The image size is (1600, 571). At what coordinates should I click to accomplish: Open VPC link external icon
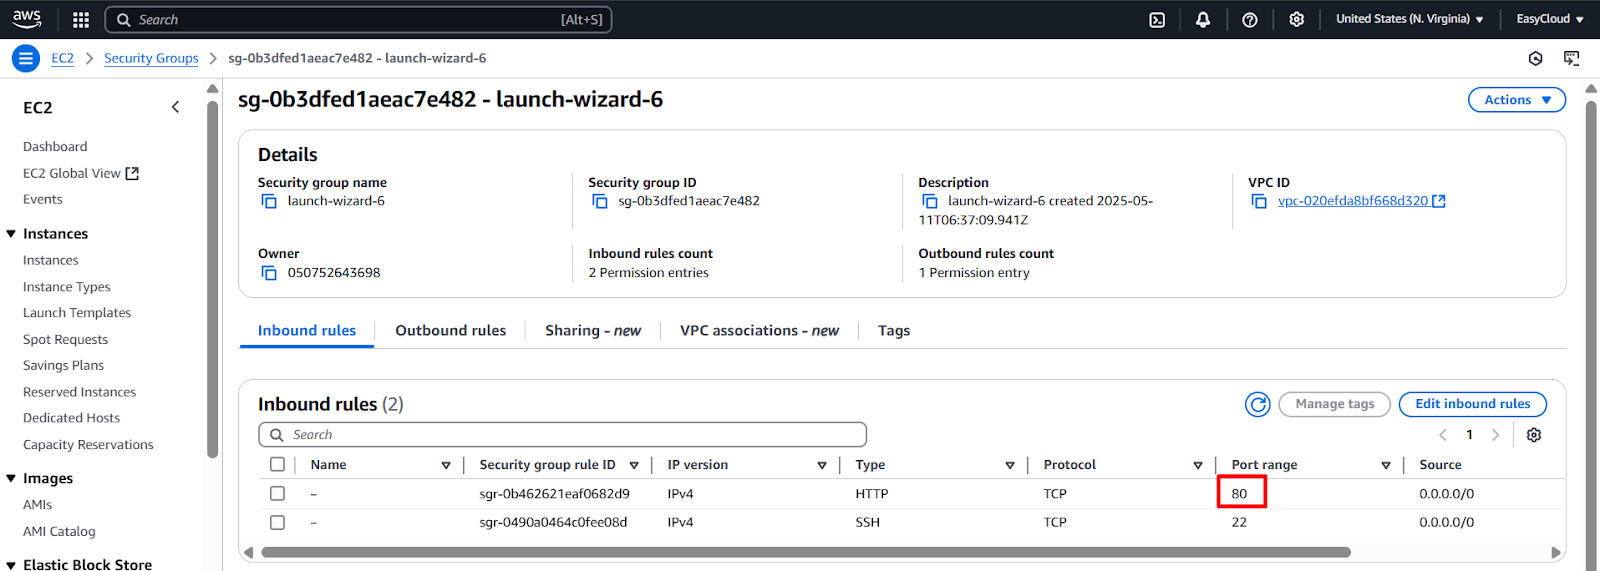click(x=1439, y=201)
